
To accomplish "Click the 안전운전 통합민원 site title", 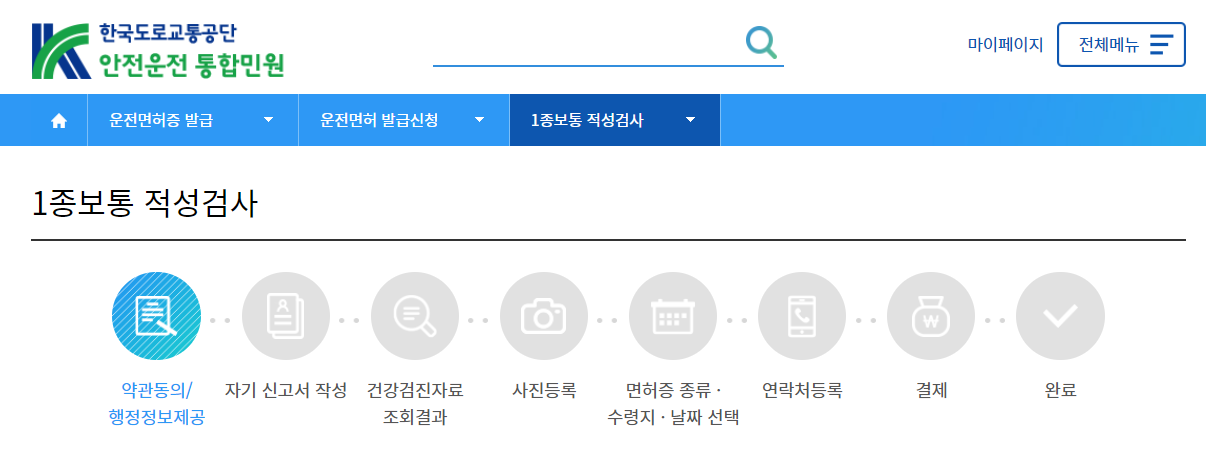I will (x=191, y=65).
